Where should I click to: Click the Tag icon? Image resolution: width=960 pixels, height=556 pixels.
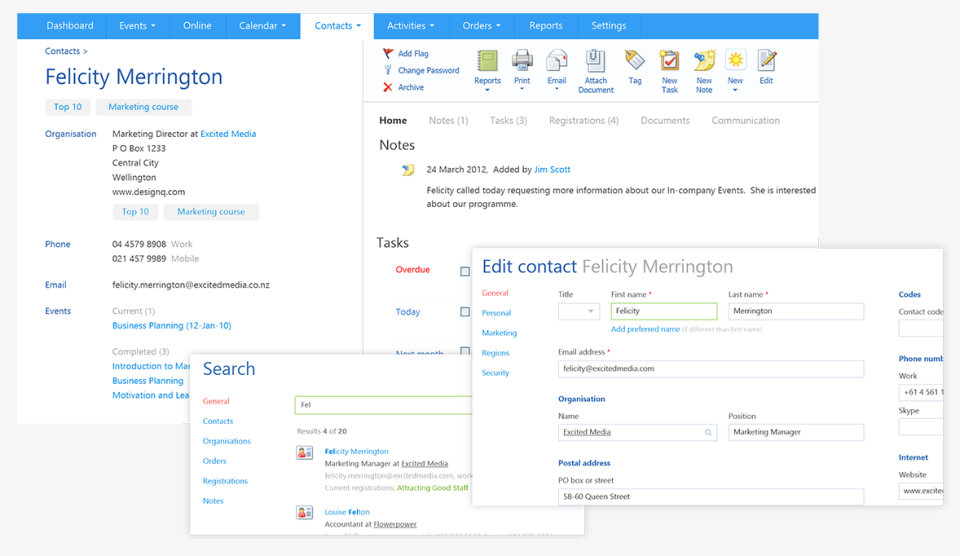[x=635, y=60]
